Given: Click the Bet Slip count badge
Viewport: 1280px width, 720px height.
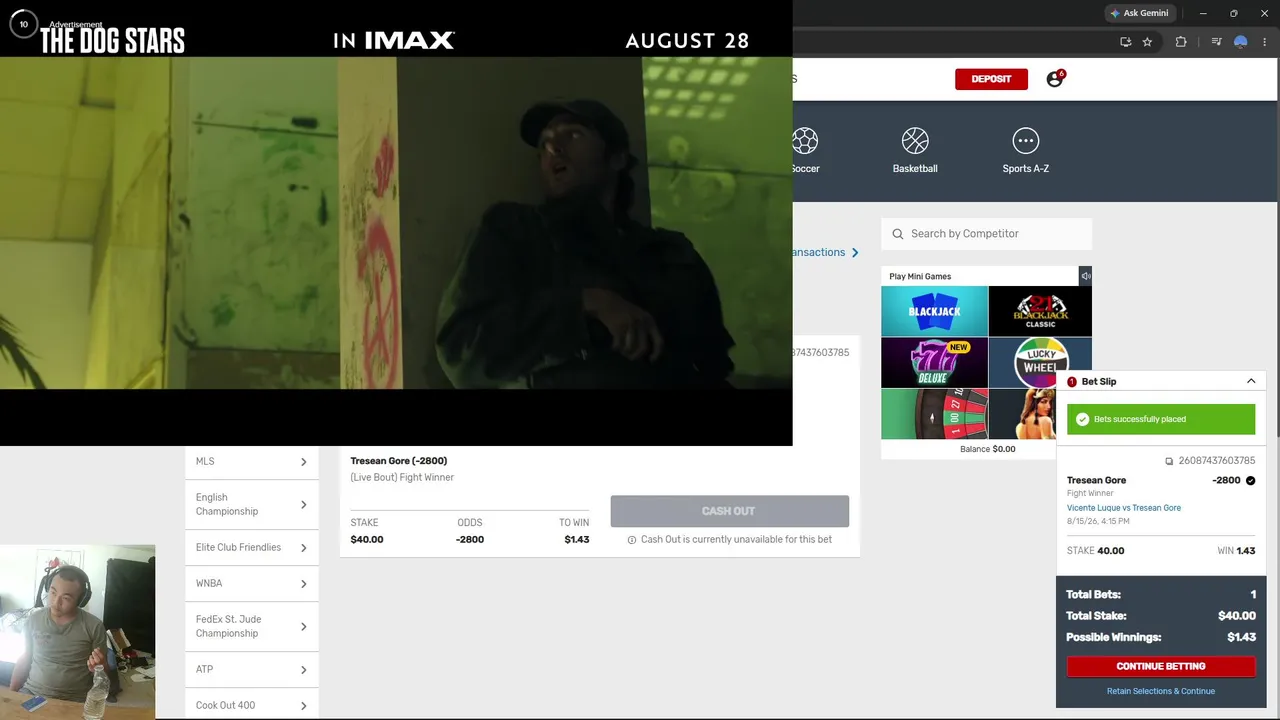Looking at the screenshot, I should [x=1072, y=382].
